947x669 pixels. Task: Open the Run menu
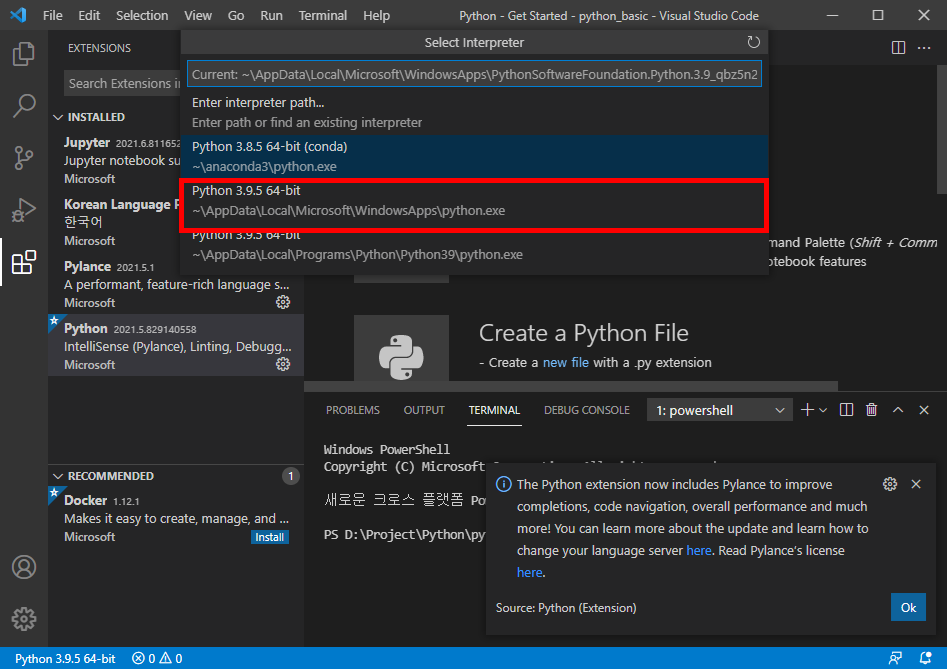click(271, 16)
